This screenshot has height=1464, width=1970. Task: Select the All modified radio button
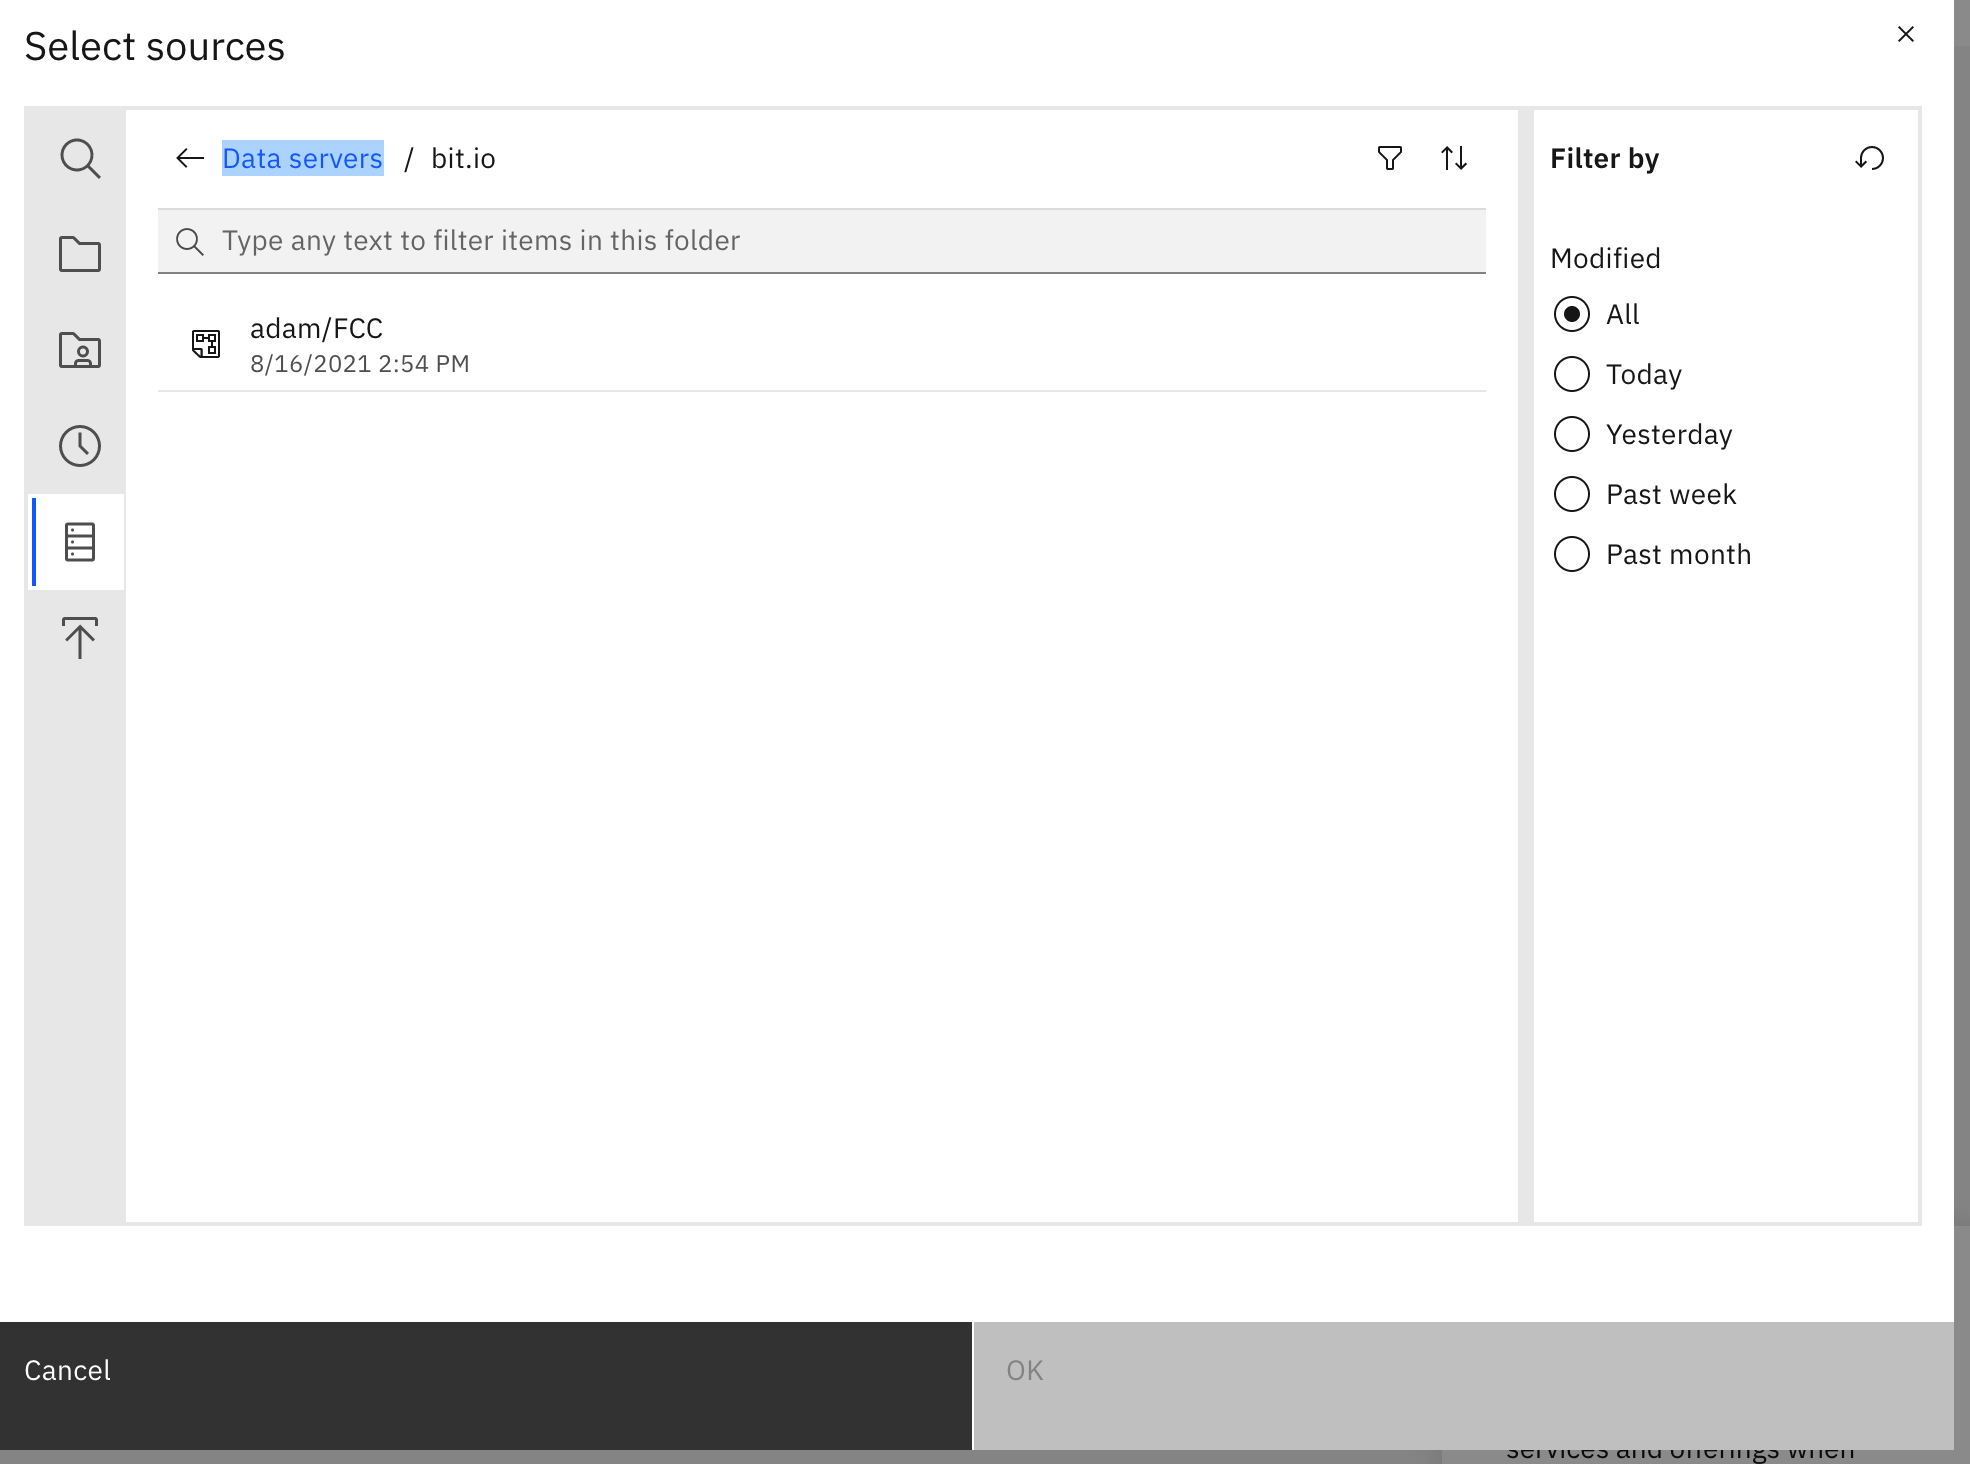pos(1571,314)
